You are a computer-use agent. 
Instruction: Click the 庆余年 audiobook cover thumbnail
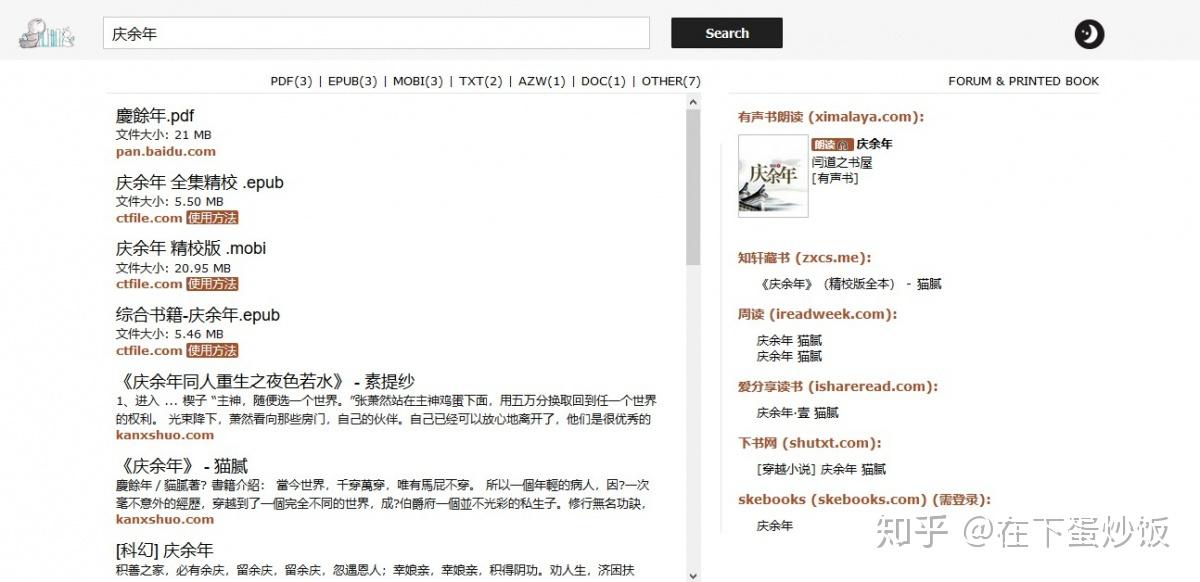pyautogui.click(x=773, y=176)
